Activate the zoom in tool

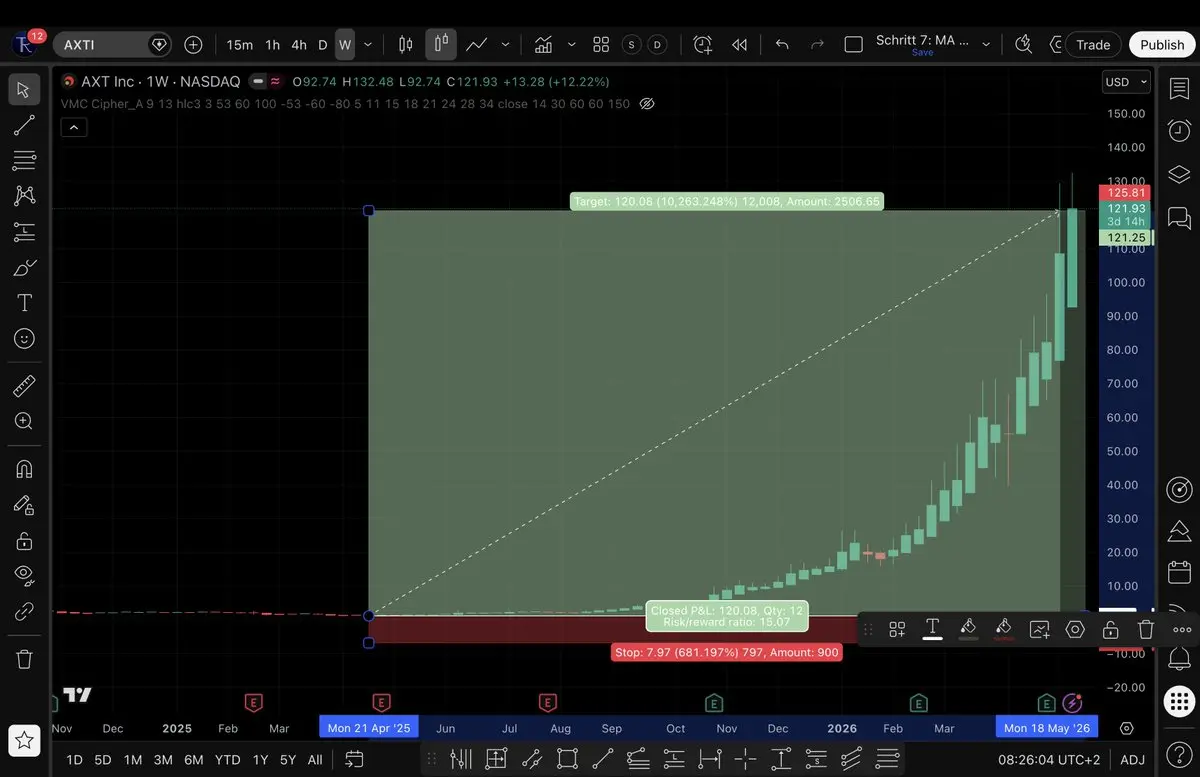coord(24,421)
